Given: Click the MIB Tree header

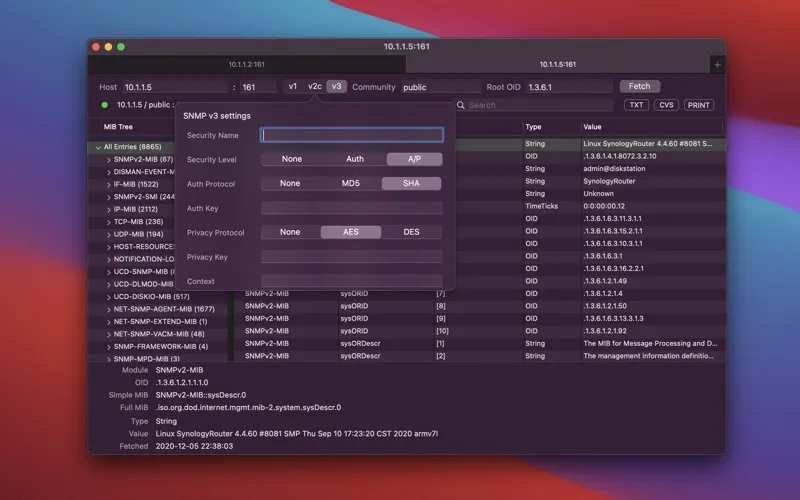Looking at the screenshot, I should click(118, 127).
